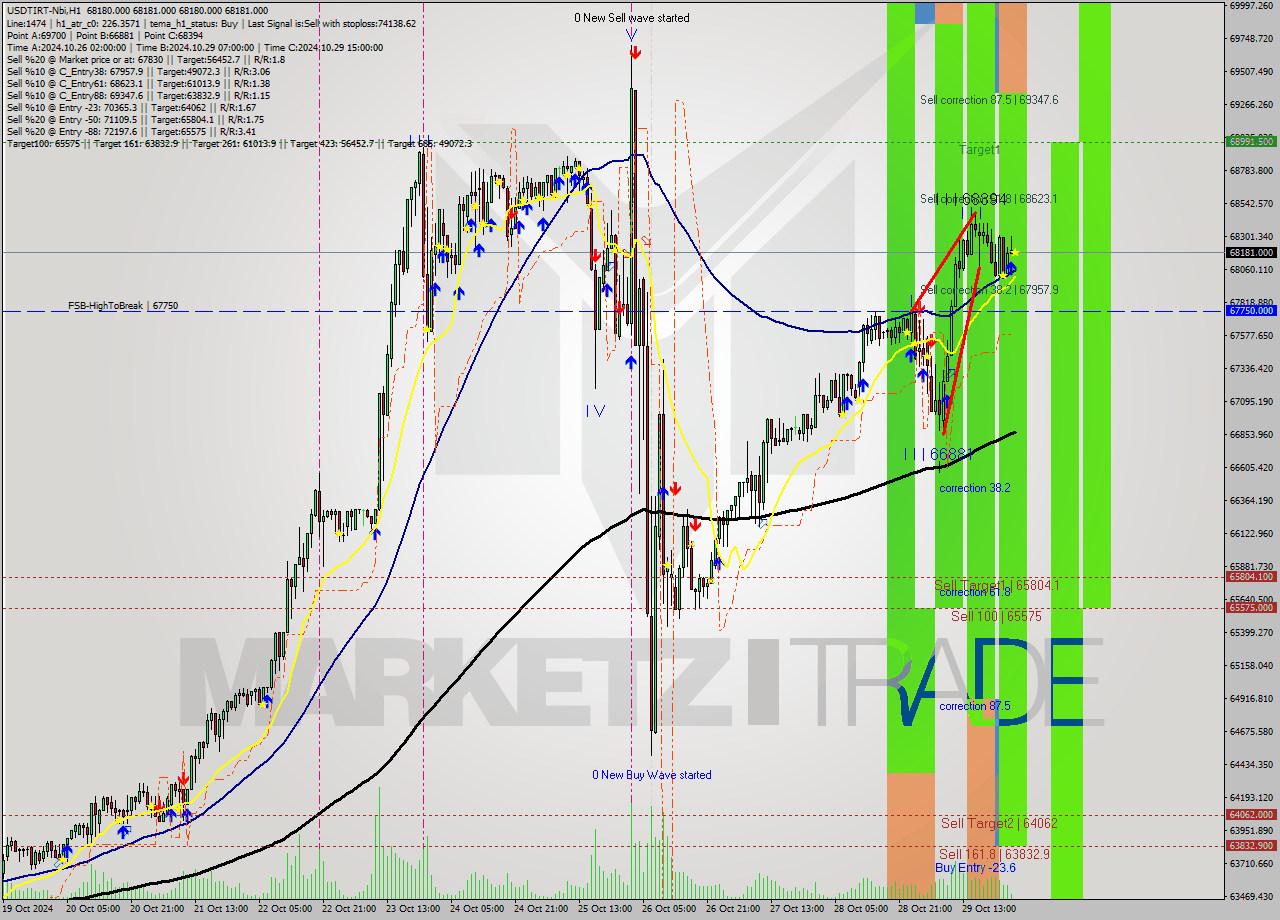The width and height of the screenshot is (1280, 920).
Task: Select the blue 67750.000 price tag
Action: tap(1251, 311)
